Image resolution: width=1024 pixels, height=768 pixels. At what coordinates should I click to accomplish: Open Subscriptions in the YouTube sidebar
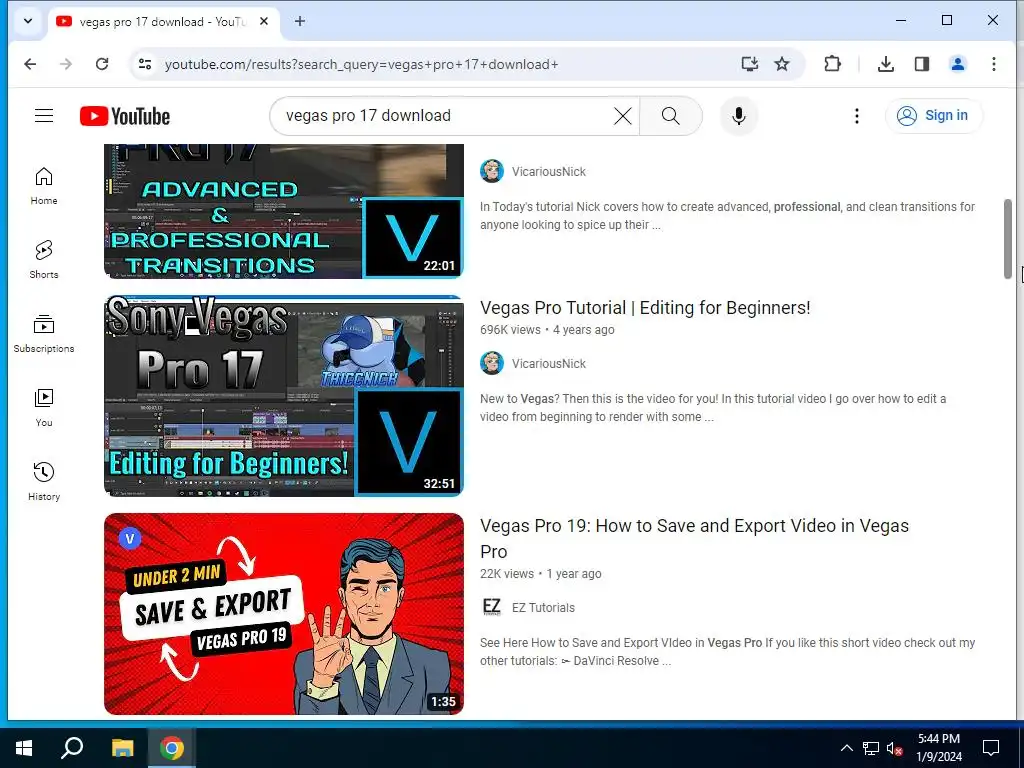click(44, 334)
